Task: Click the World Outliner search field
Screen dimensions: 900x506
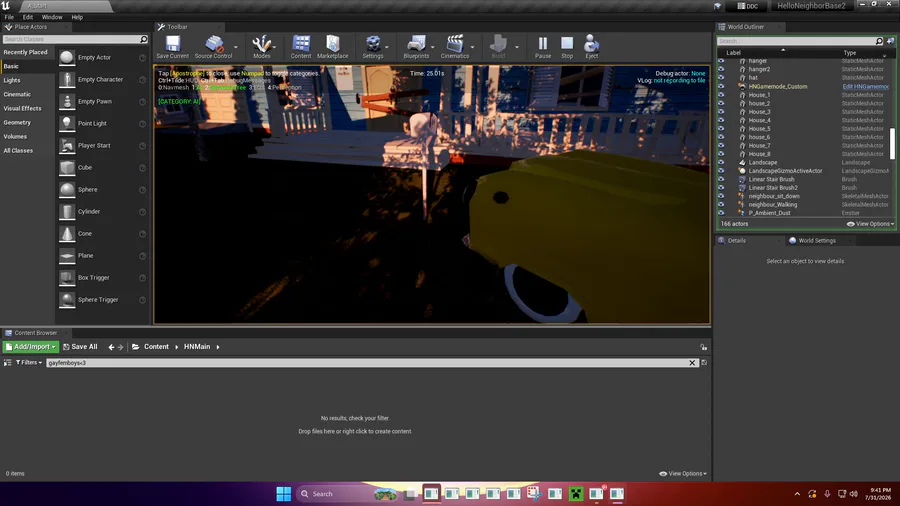Action: click(x=796, y=41)
